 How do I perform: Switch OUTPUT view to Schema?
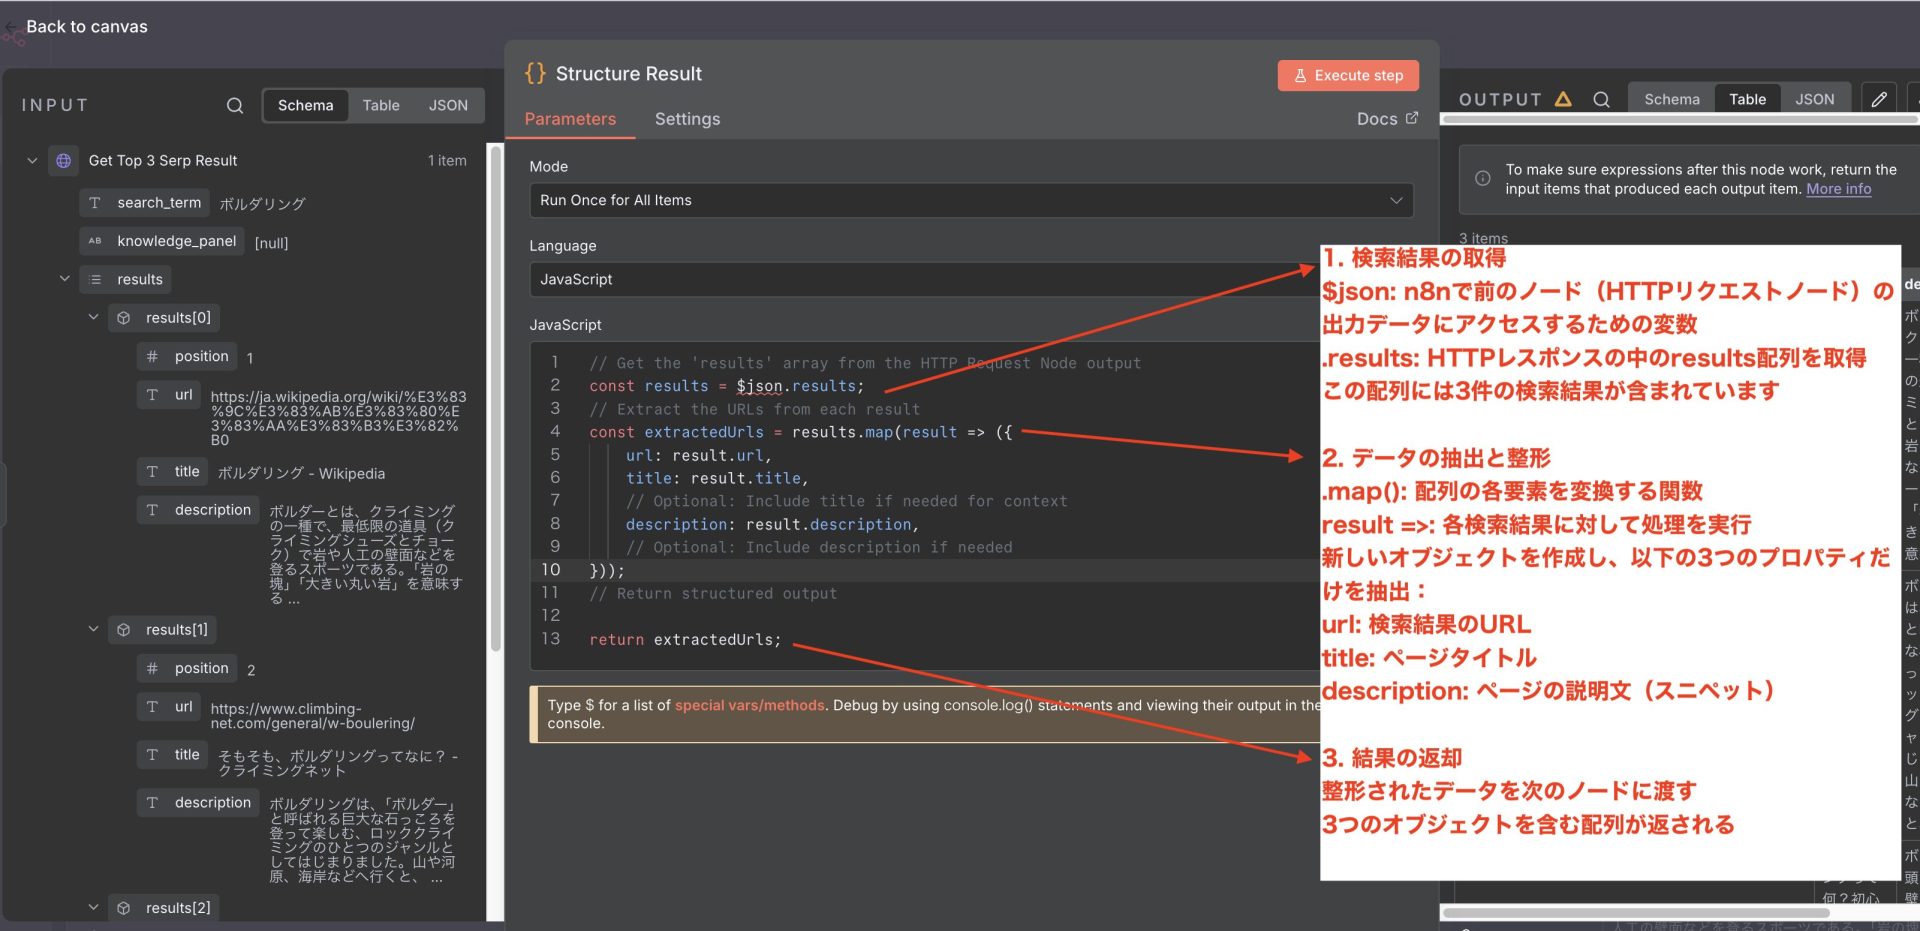click(1671, 99)
